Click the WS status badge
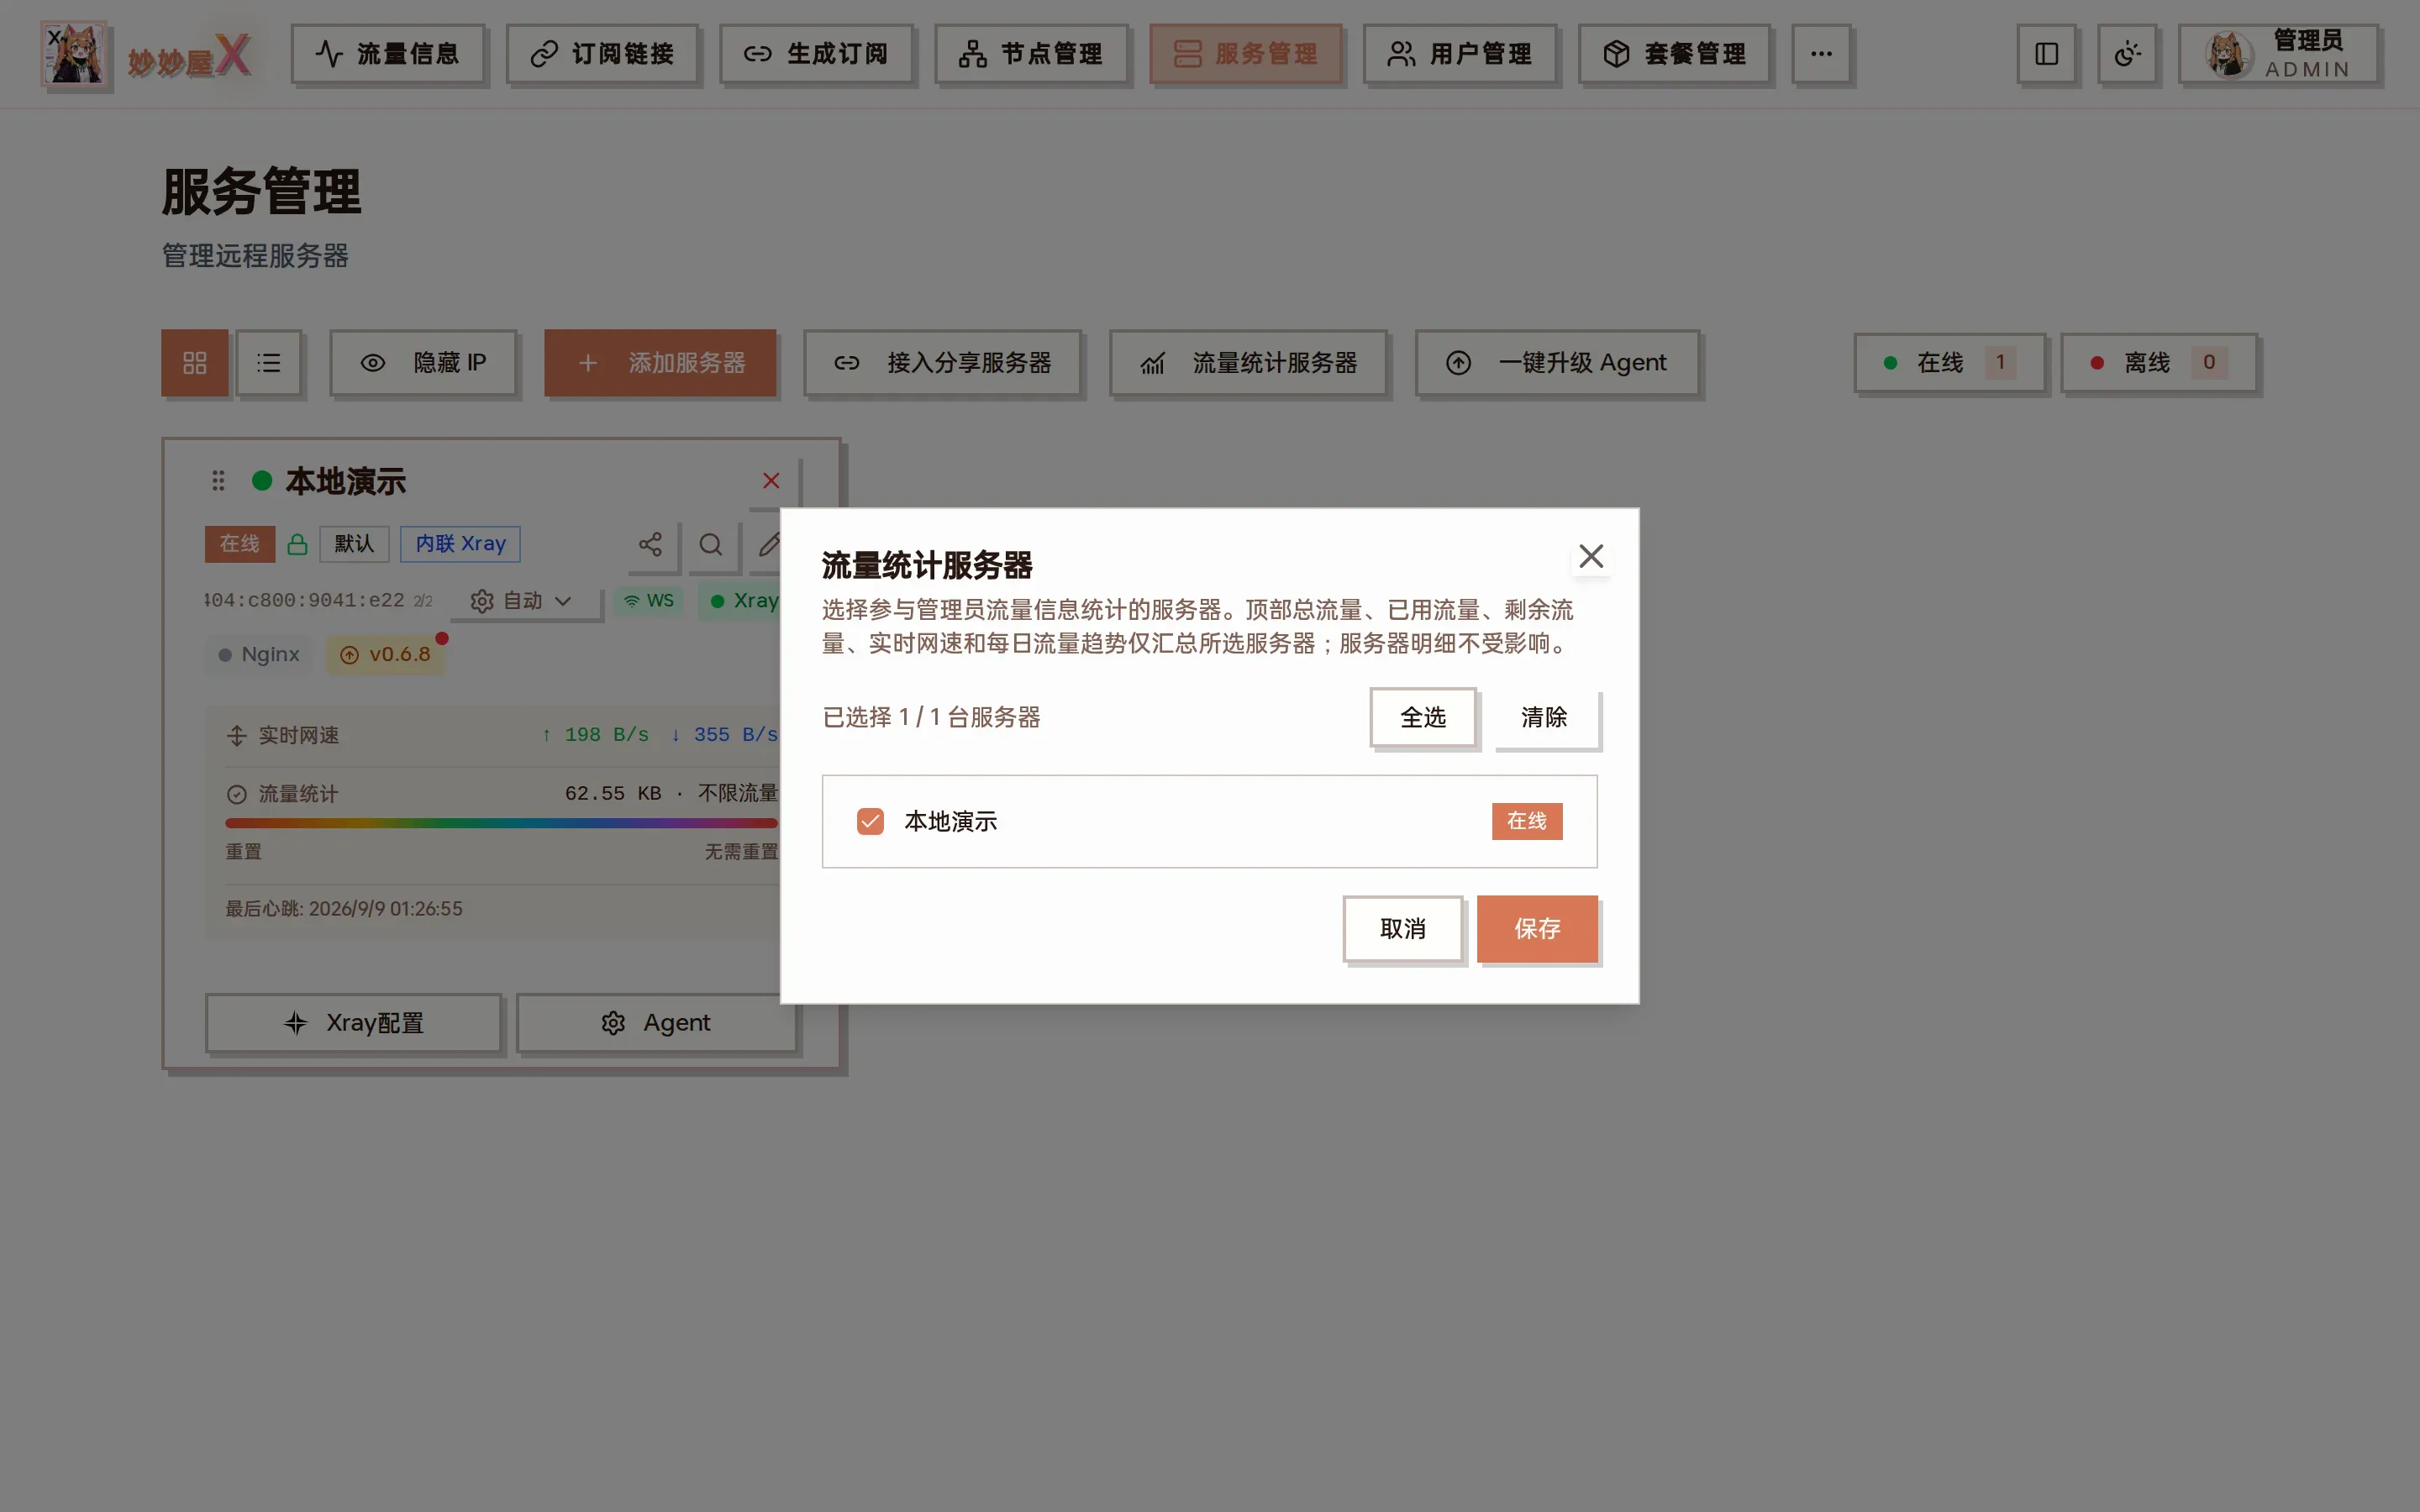 (x=649, y=601)
